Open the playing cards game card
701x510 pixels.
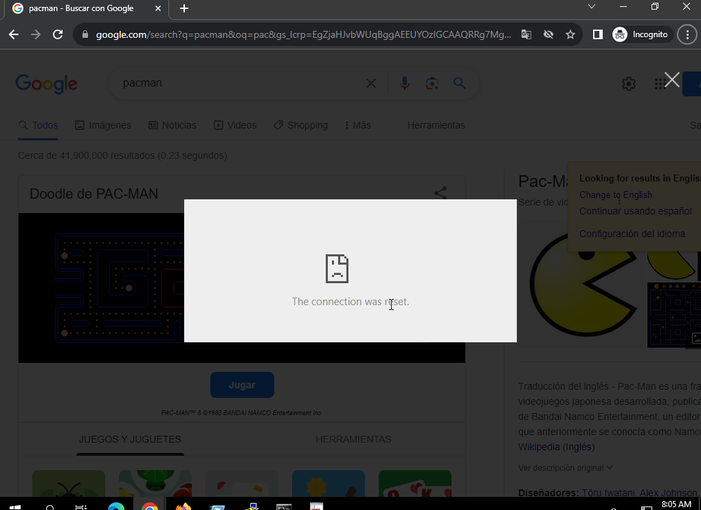[415, 484]
